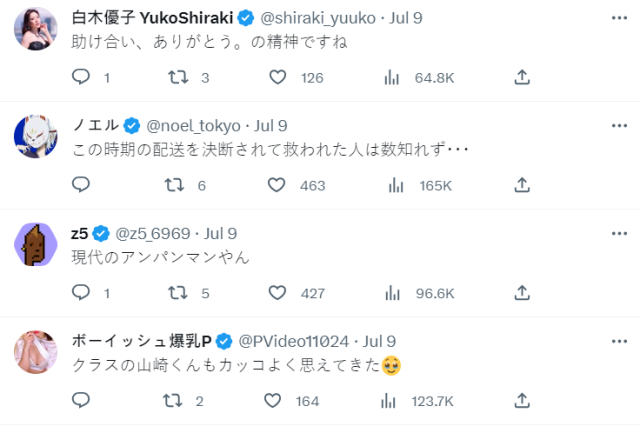
Task: Open the @noel_tokyo handle link
Action: click(x=194, y=125)
